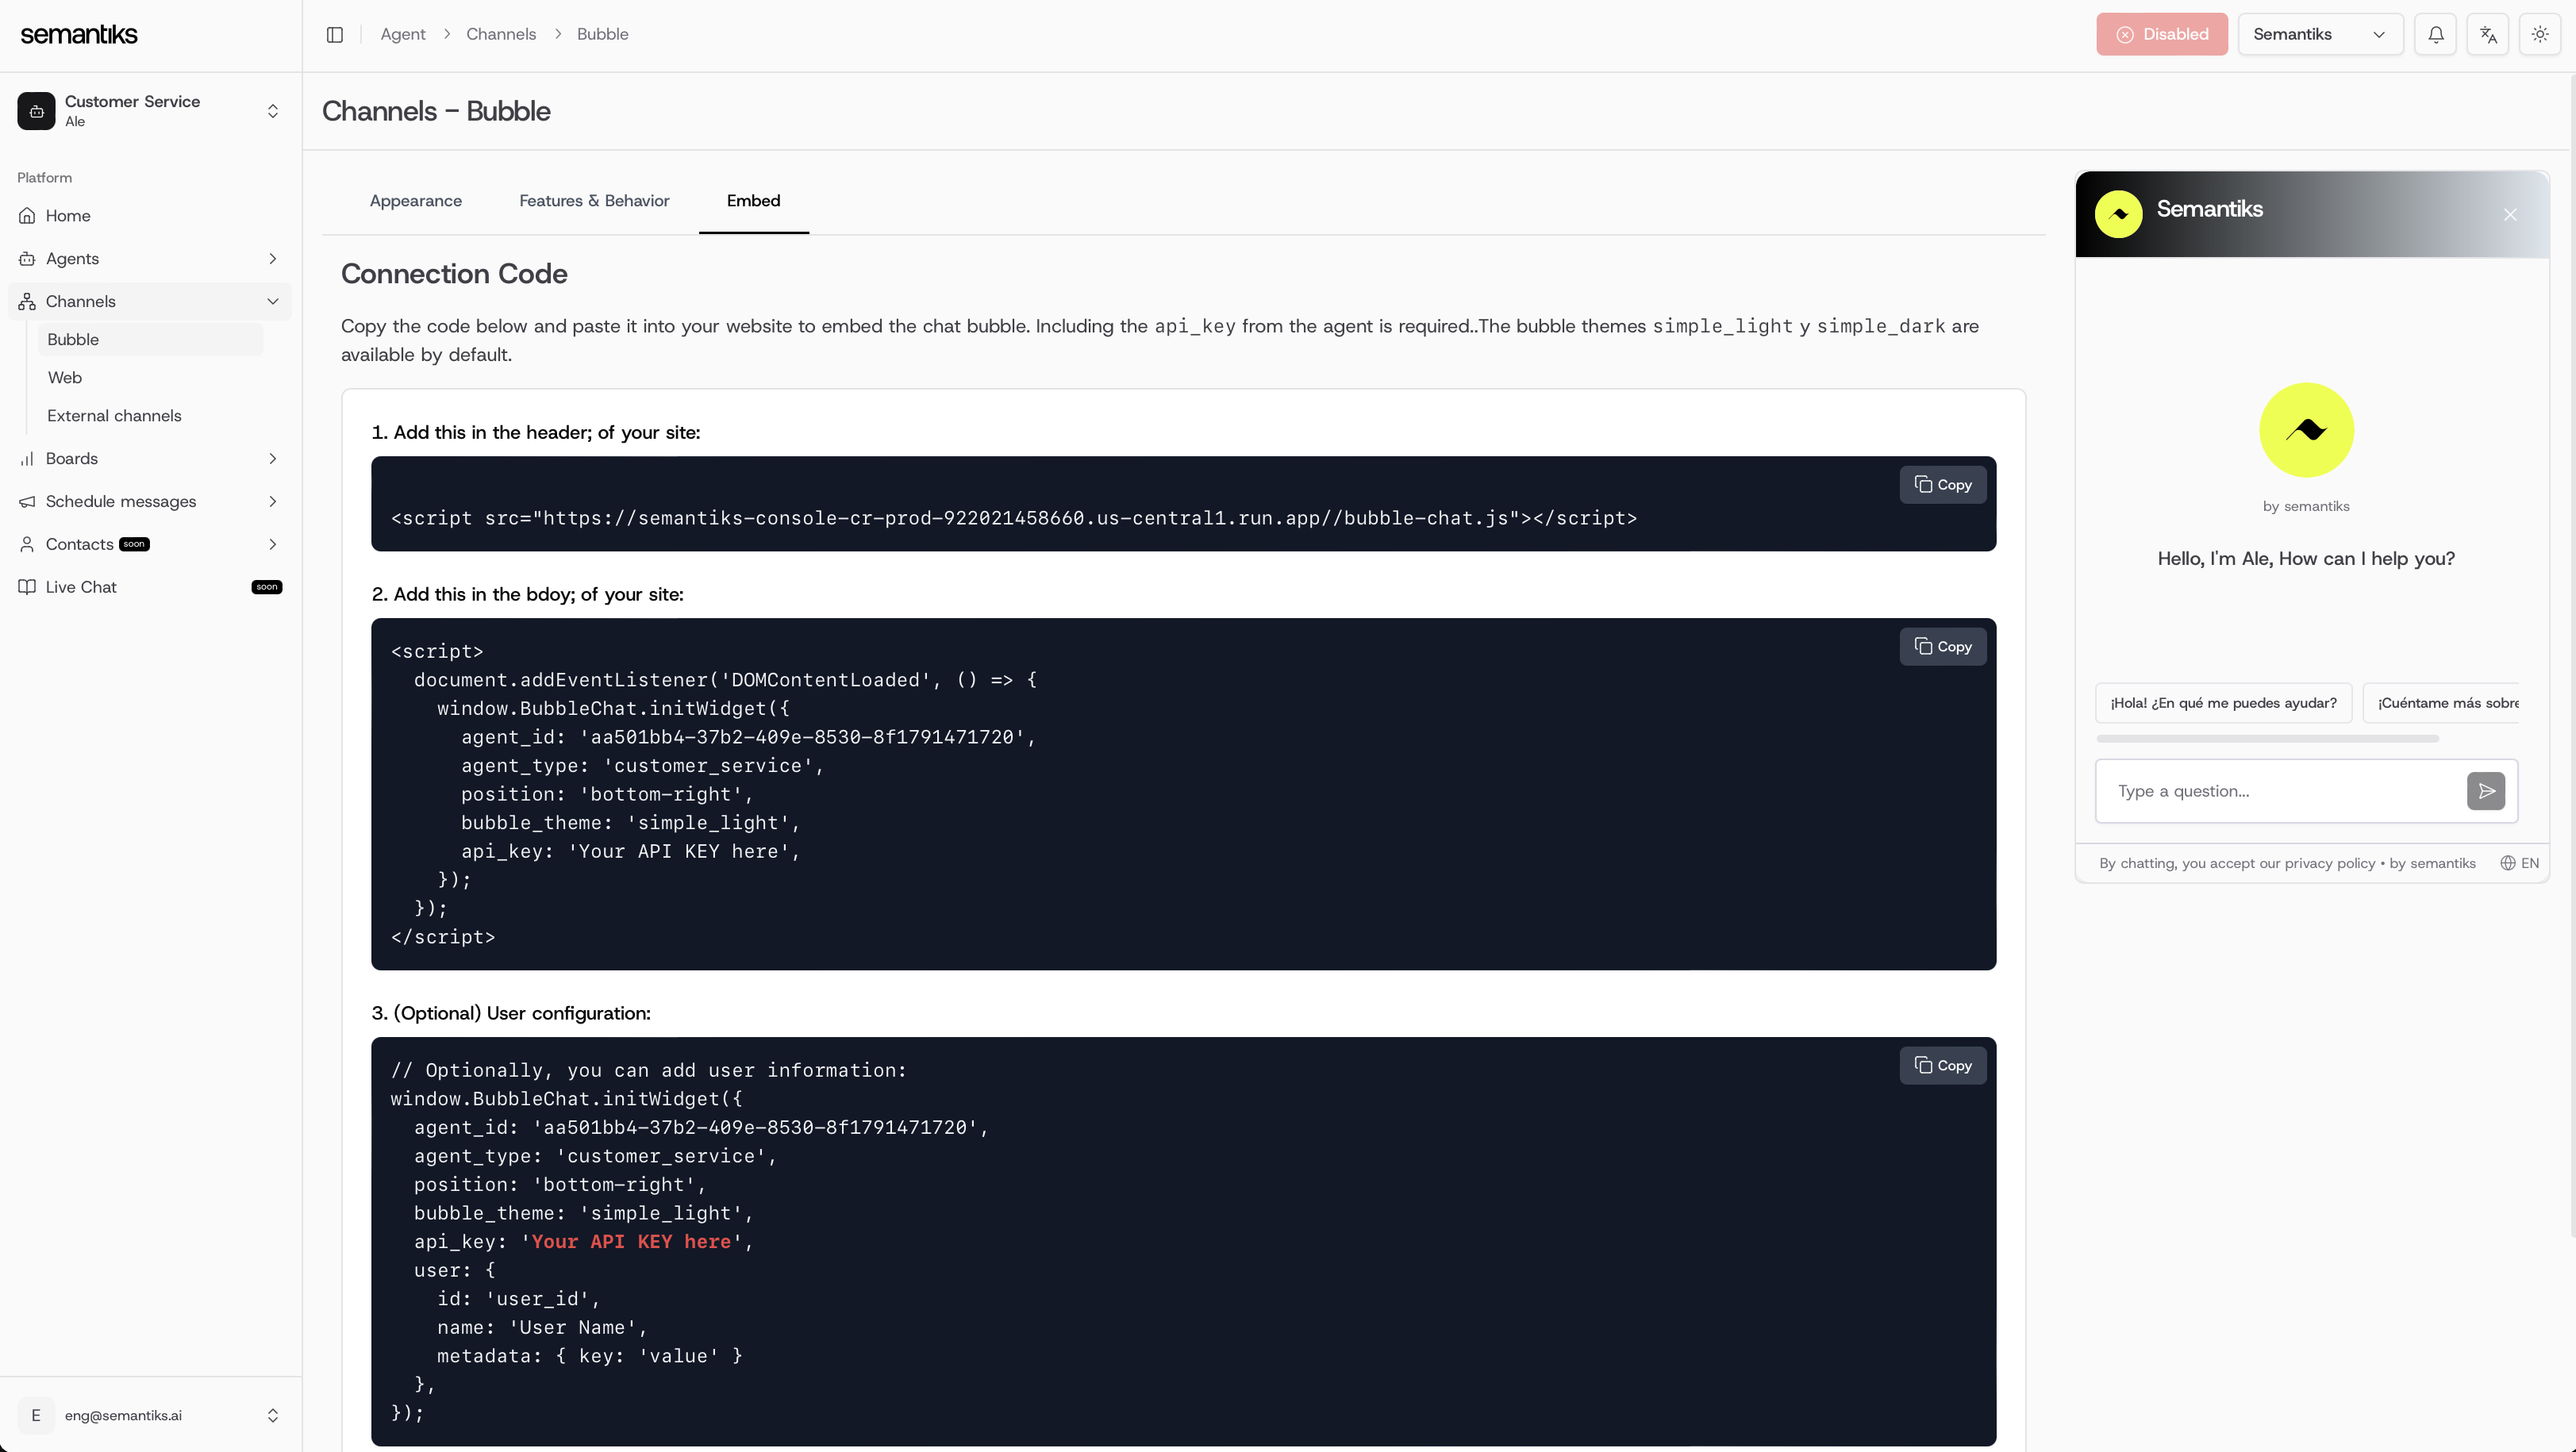Switch theme with the sun icon
Screen dimensions: 2576x1452
point(2540,34)
